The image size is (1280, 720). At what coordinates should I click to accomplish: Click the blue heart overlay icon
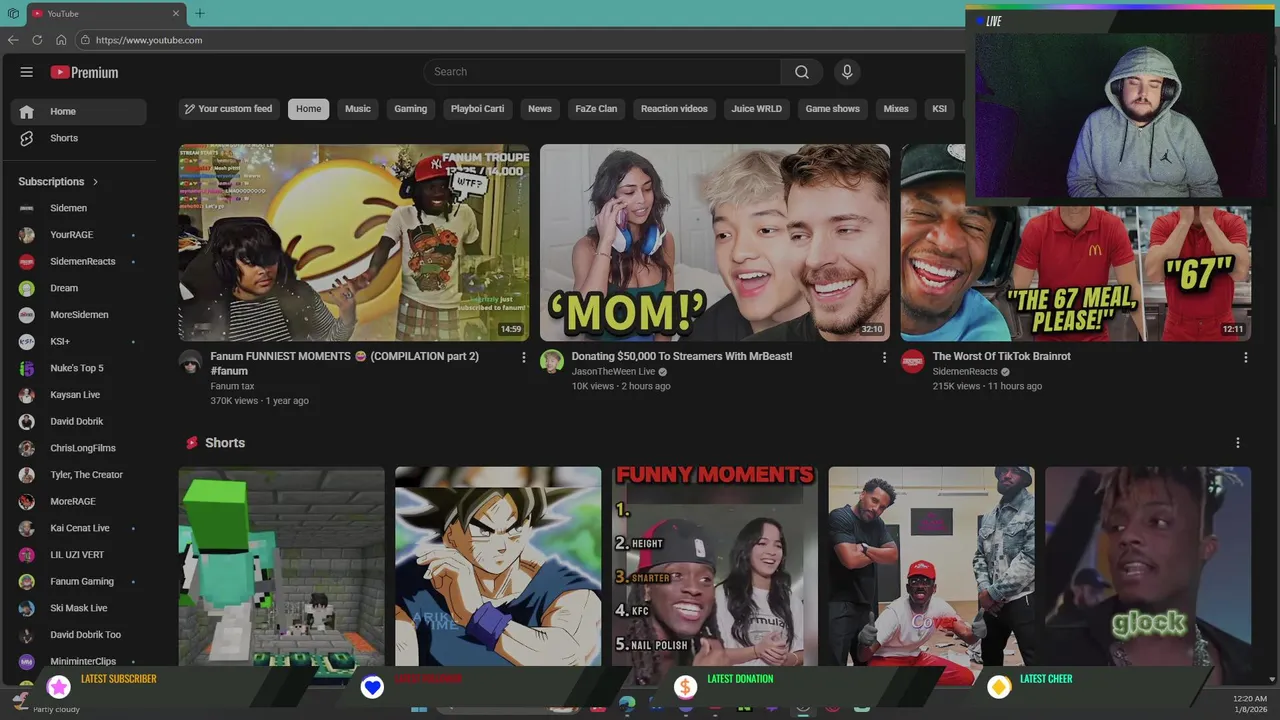372,686
